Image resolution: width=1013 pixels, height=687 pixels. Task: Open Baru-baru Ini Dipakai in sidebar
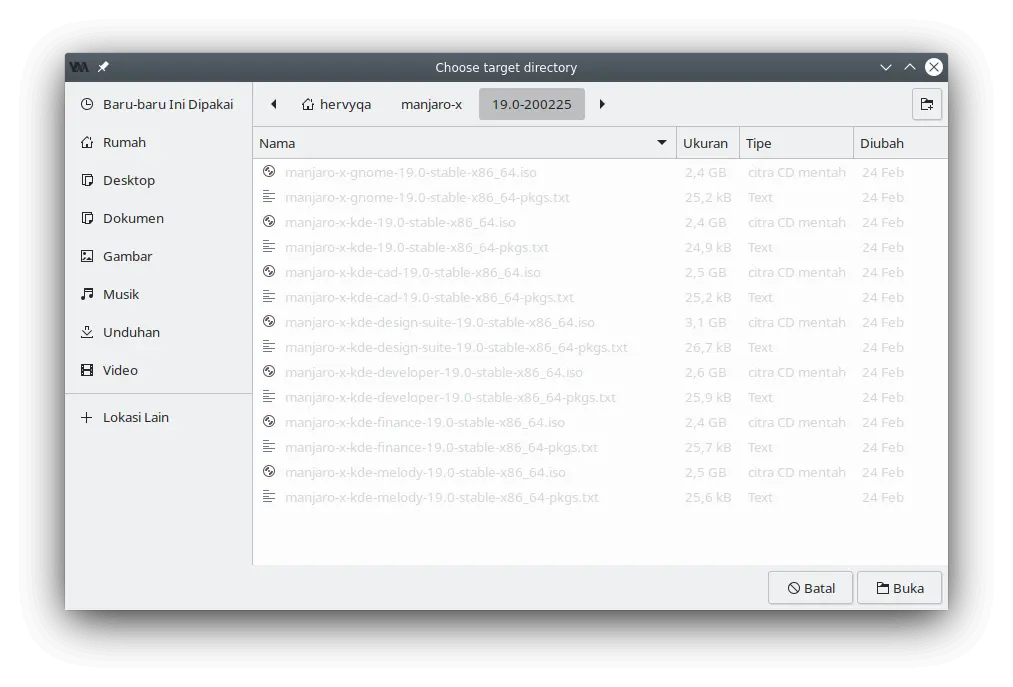pos(158,104)
